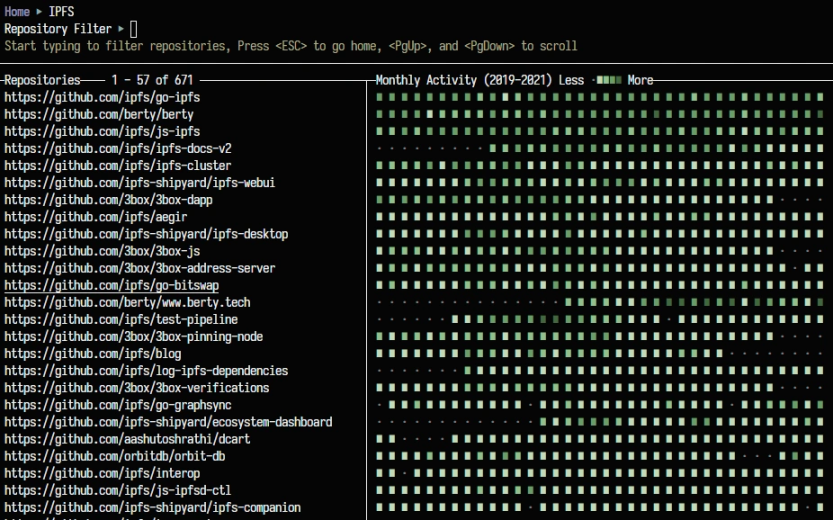Image resolution: width=833 pixels, height=520 pixels.
Task: Click the Home breadcrumb link
Action: click(17, 12)
